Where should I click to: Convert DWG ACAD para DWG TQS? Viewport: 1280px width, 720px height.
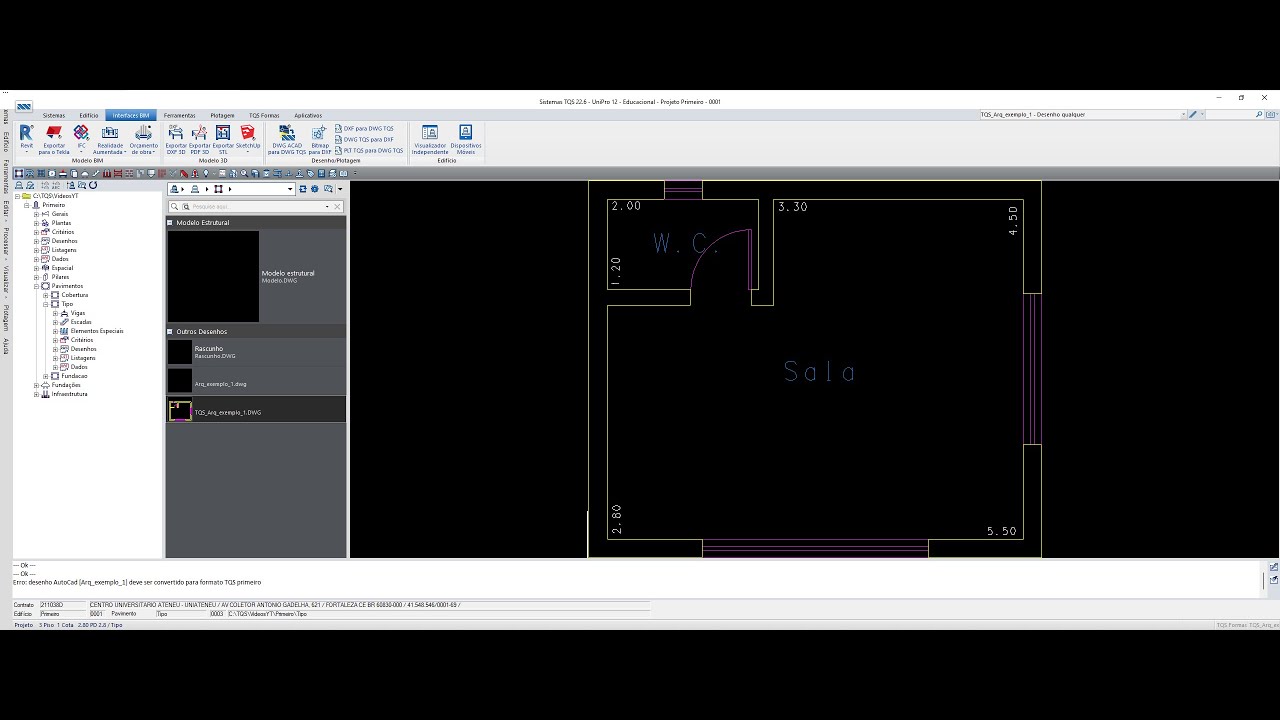(x=287, y=139)
